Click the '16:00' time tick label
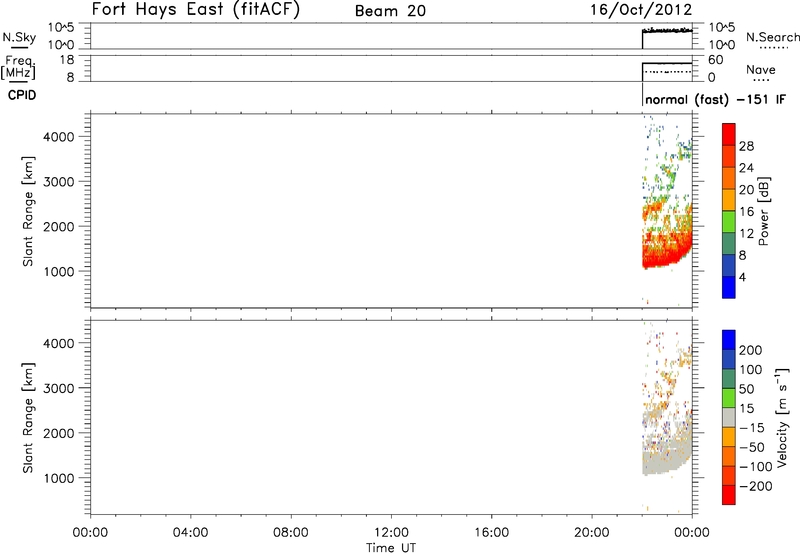Image resolution: width=800 pixels, height=554 pixels. tap(491, 533)
